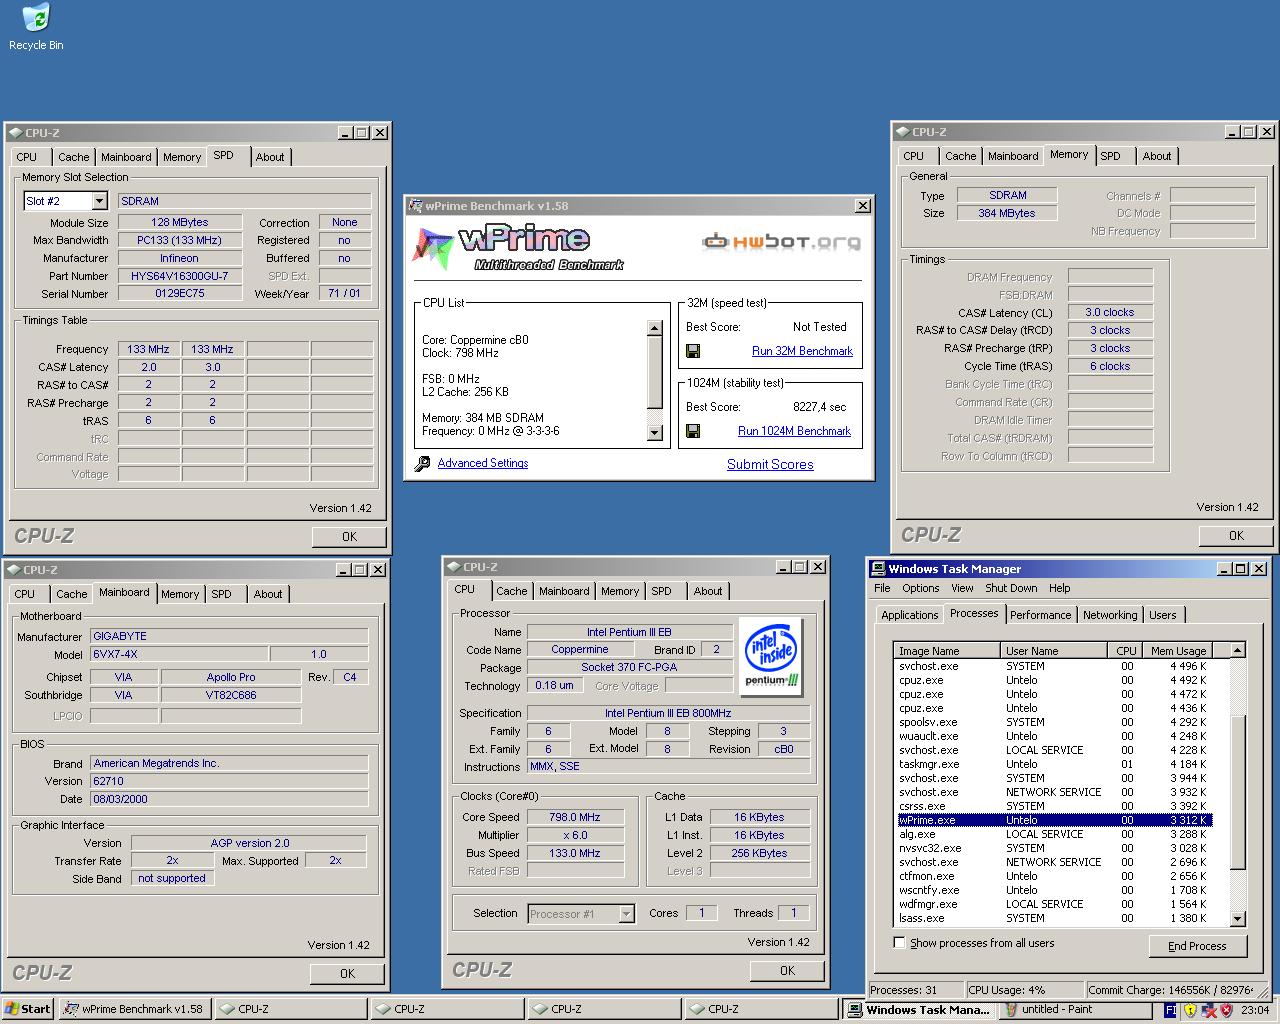
Task: Click OK in the CPU-Z Memory window
Action: [1236, 535]
